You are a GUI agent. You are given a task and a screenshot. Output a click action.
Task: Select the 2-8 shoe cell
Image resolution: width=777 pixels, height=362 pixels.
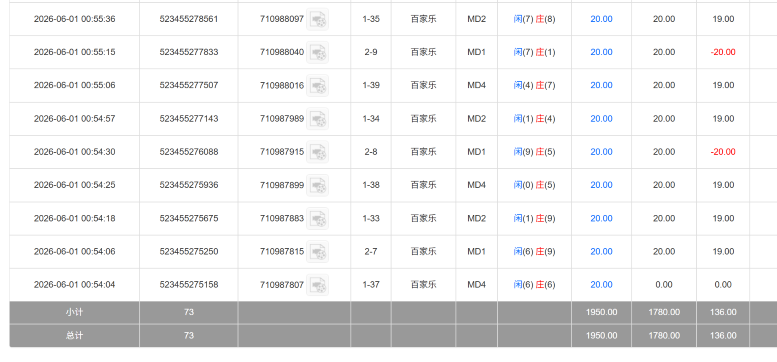tap(371, 152)
